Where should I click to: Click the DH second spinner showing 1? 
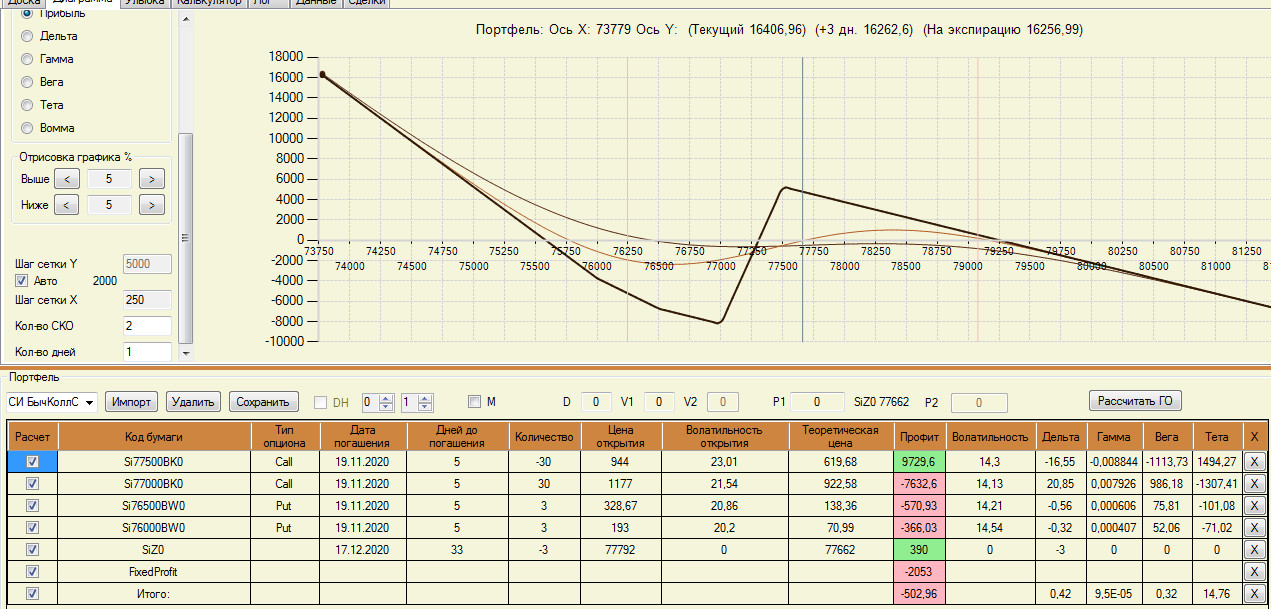click(x=417, y=402)
